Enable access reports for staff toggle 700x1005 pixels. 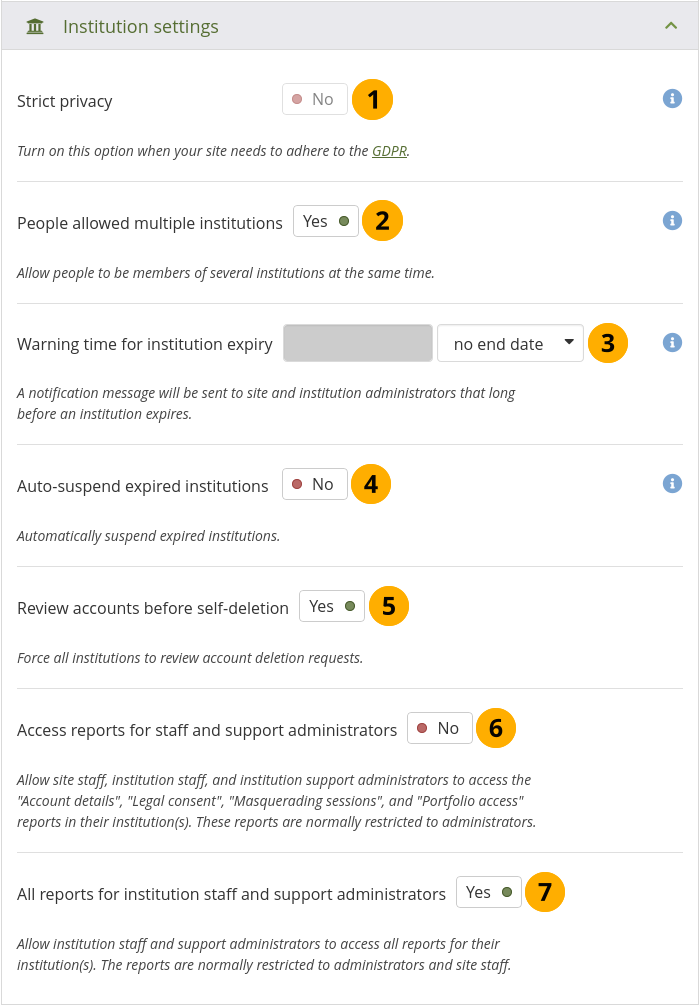[x=440, y=728]
